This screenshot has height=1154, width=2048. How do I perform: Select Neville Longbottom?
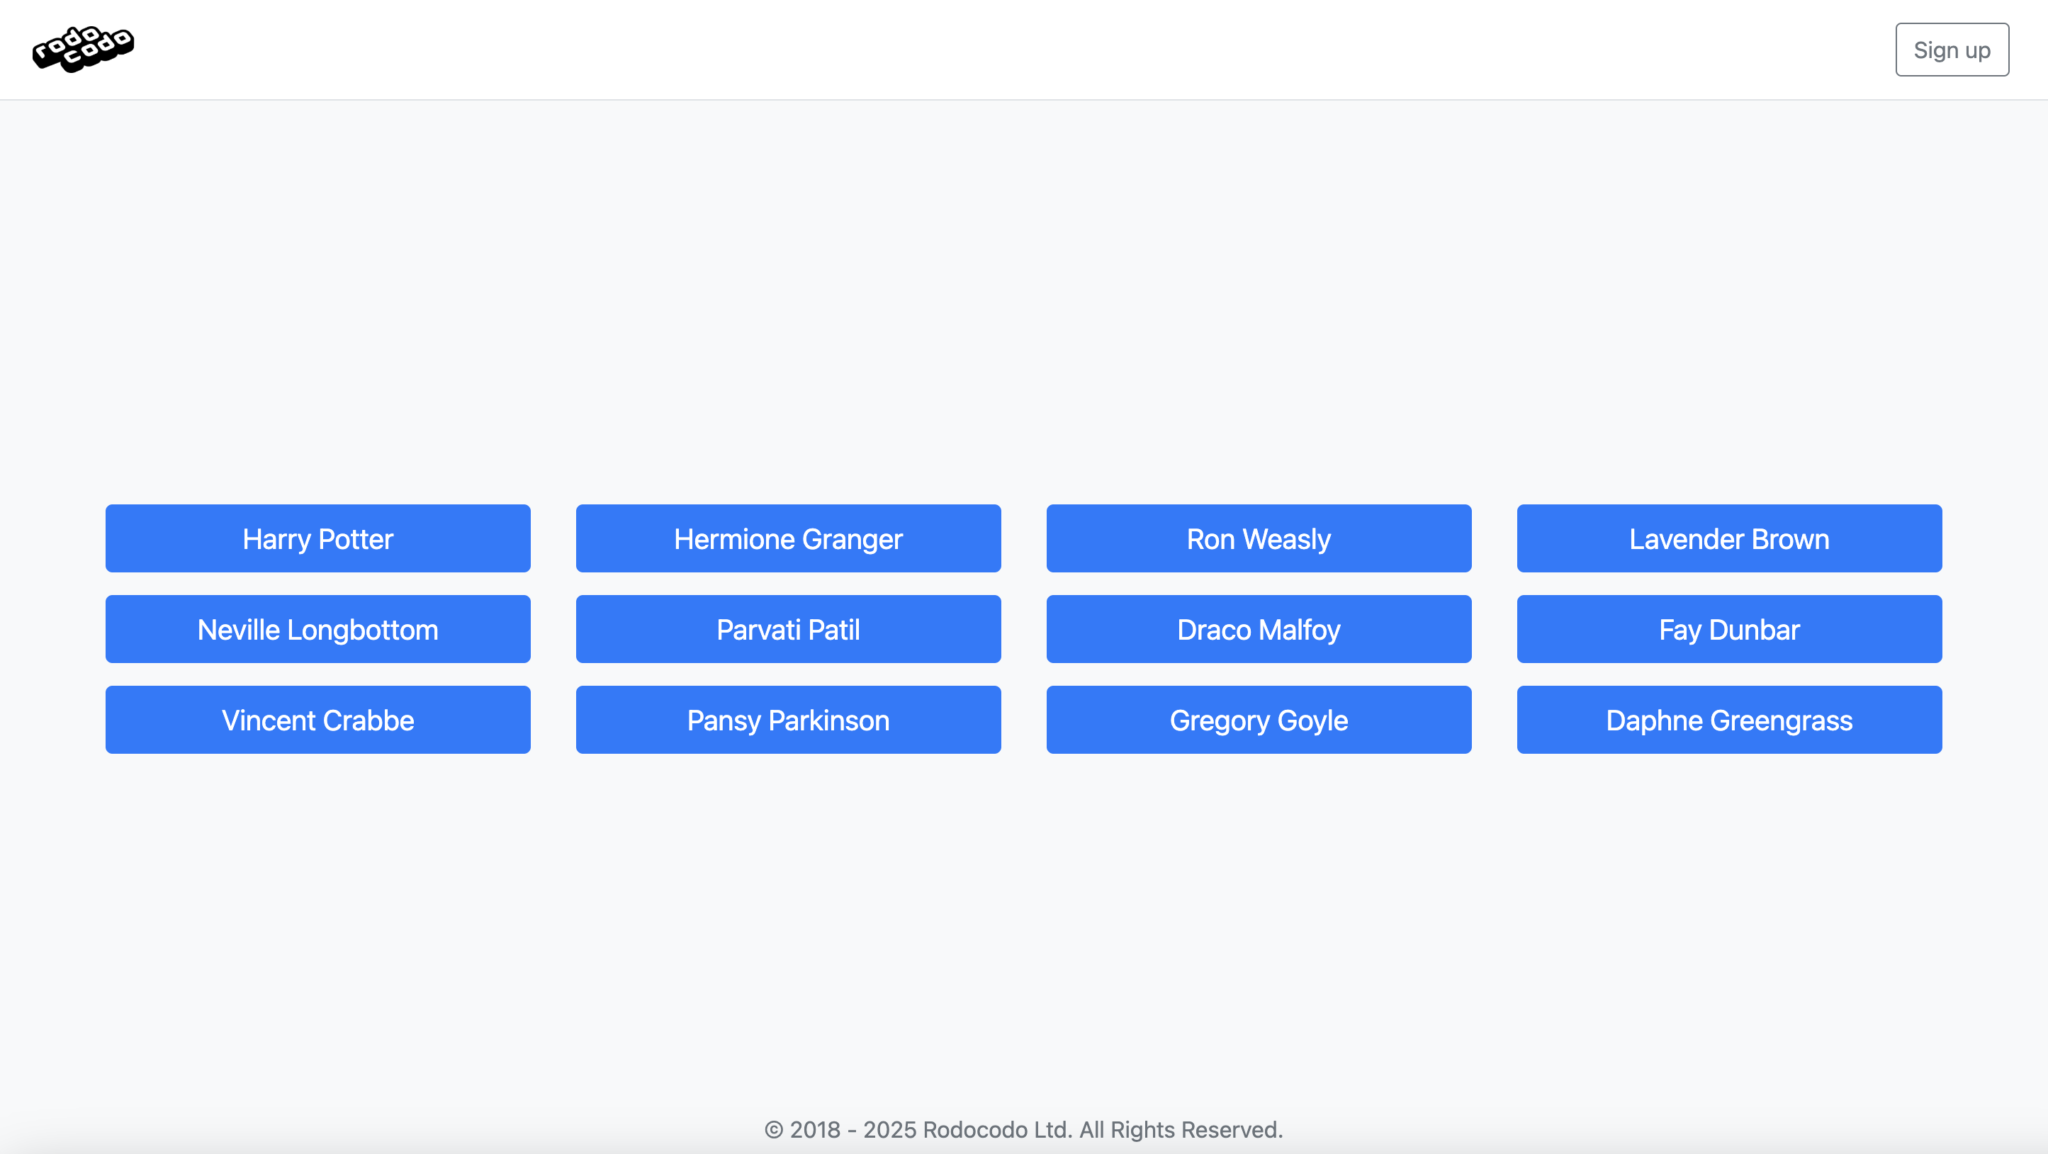pos(317,629)
